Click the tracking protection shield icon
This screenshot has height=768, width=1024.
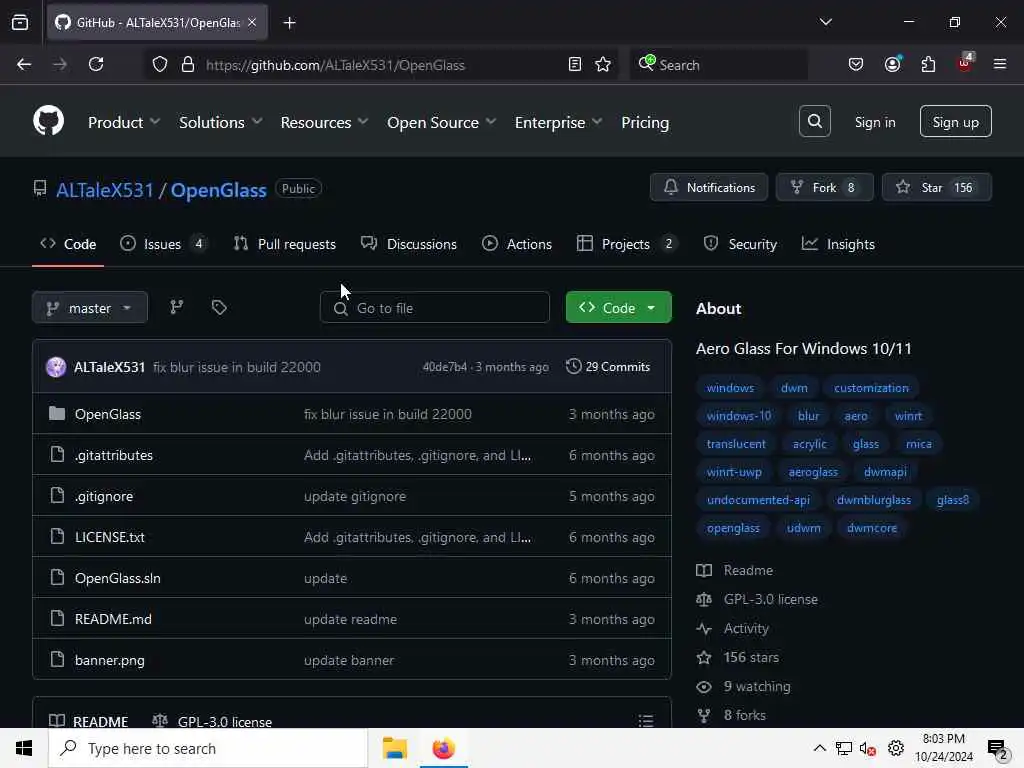pyautogui.click(x=160, y=64)
